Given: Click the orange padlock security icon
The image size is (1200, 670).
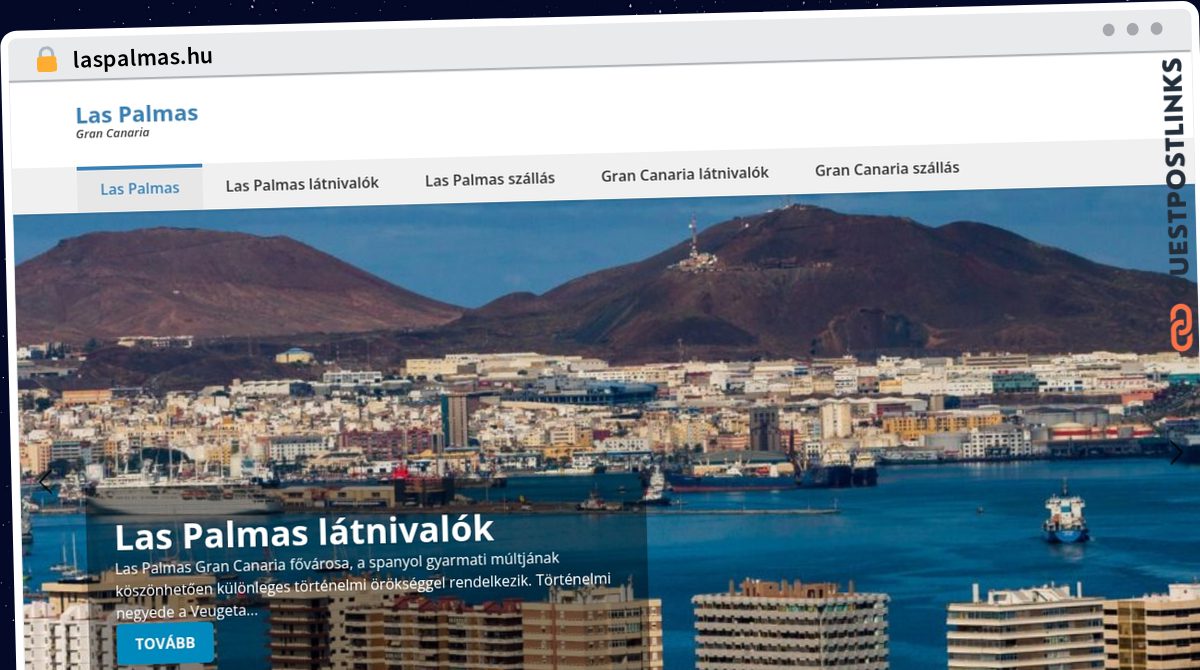Looking at the screenshot, I should tap(46, 59).
